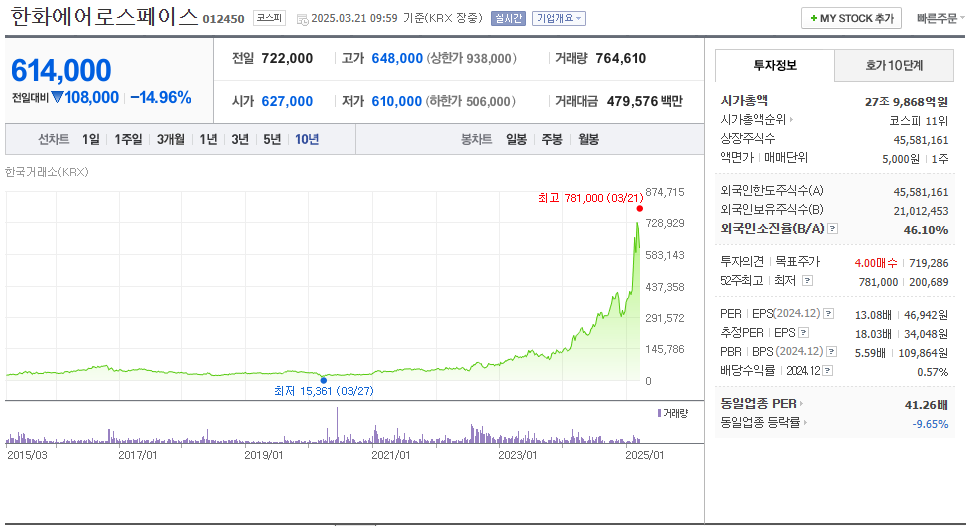
Task: Show the 주봉 candle chart
Action: [x=552, y=140]
